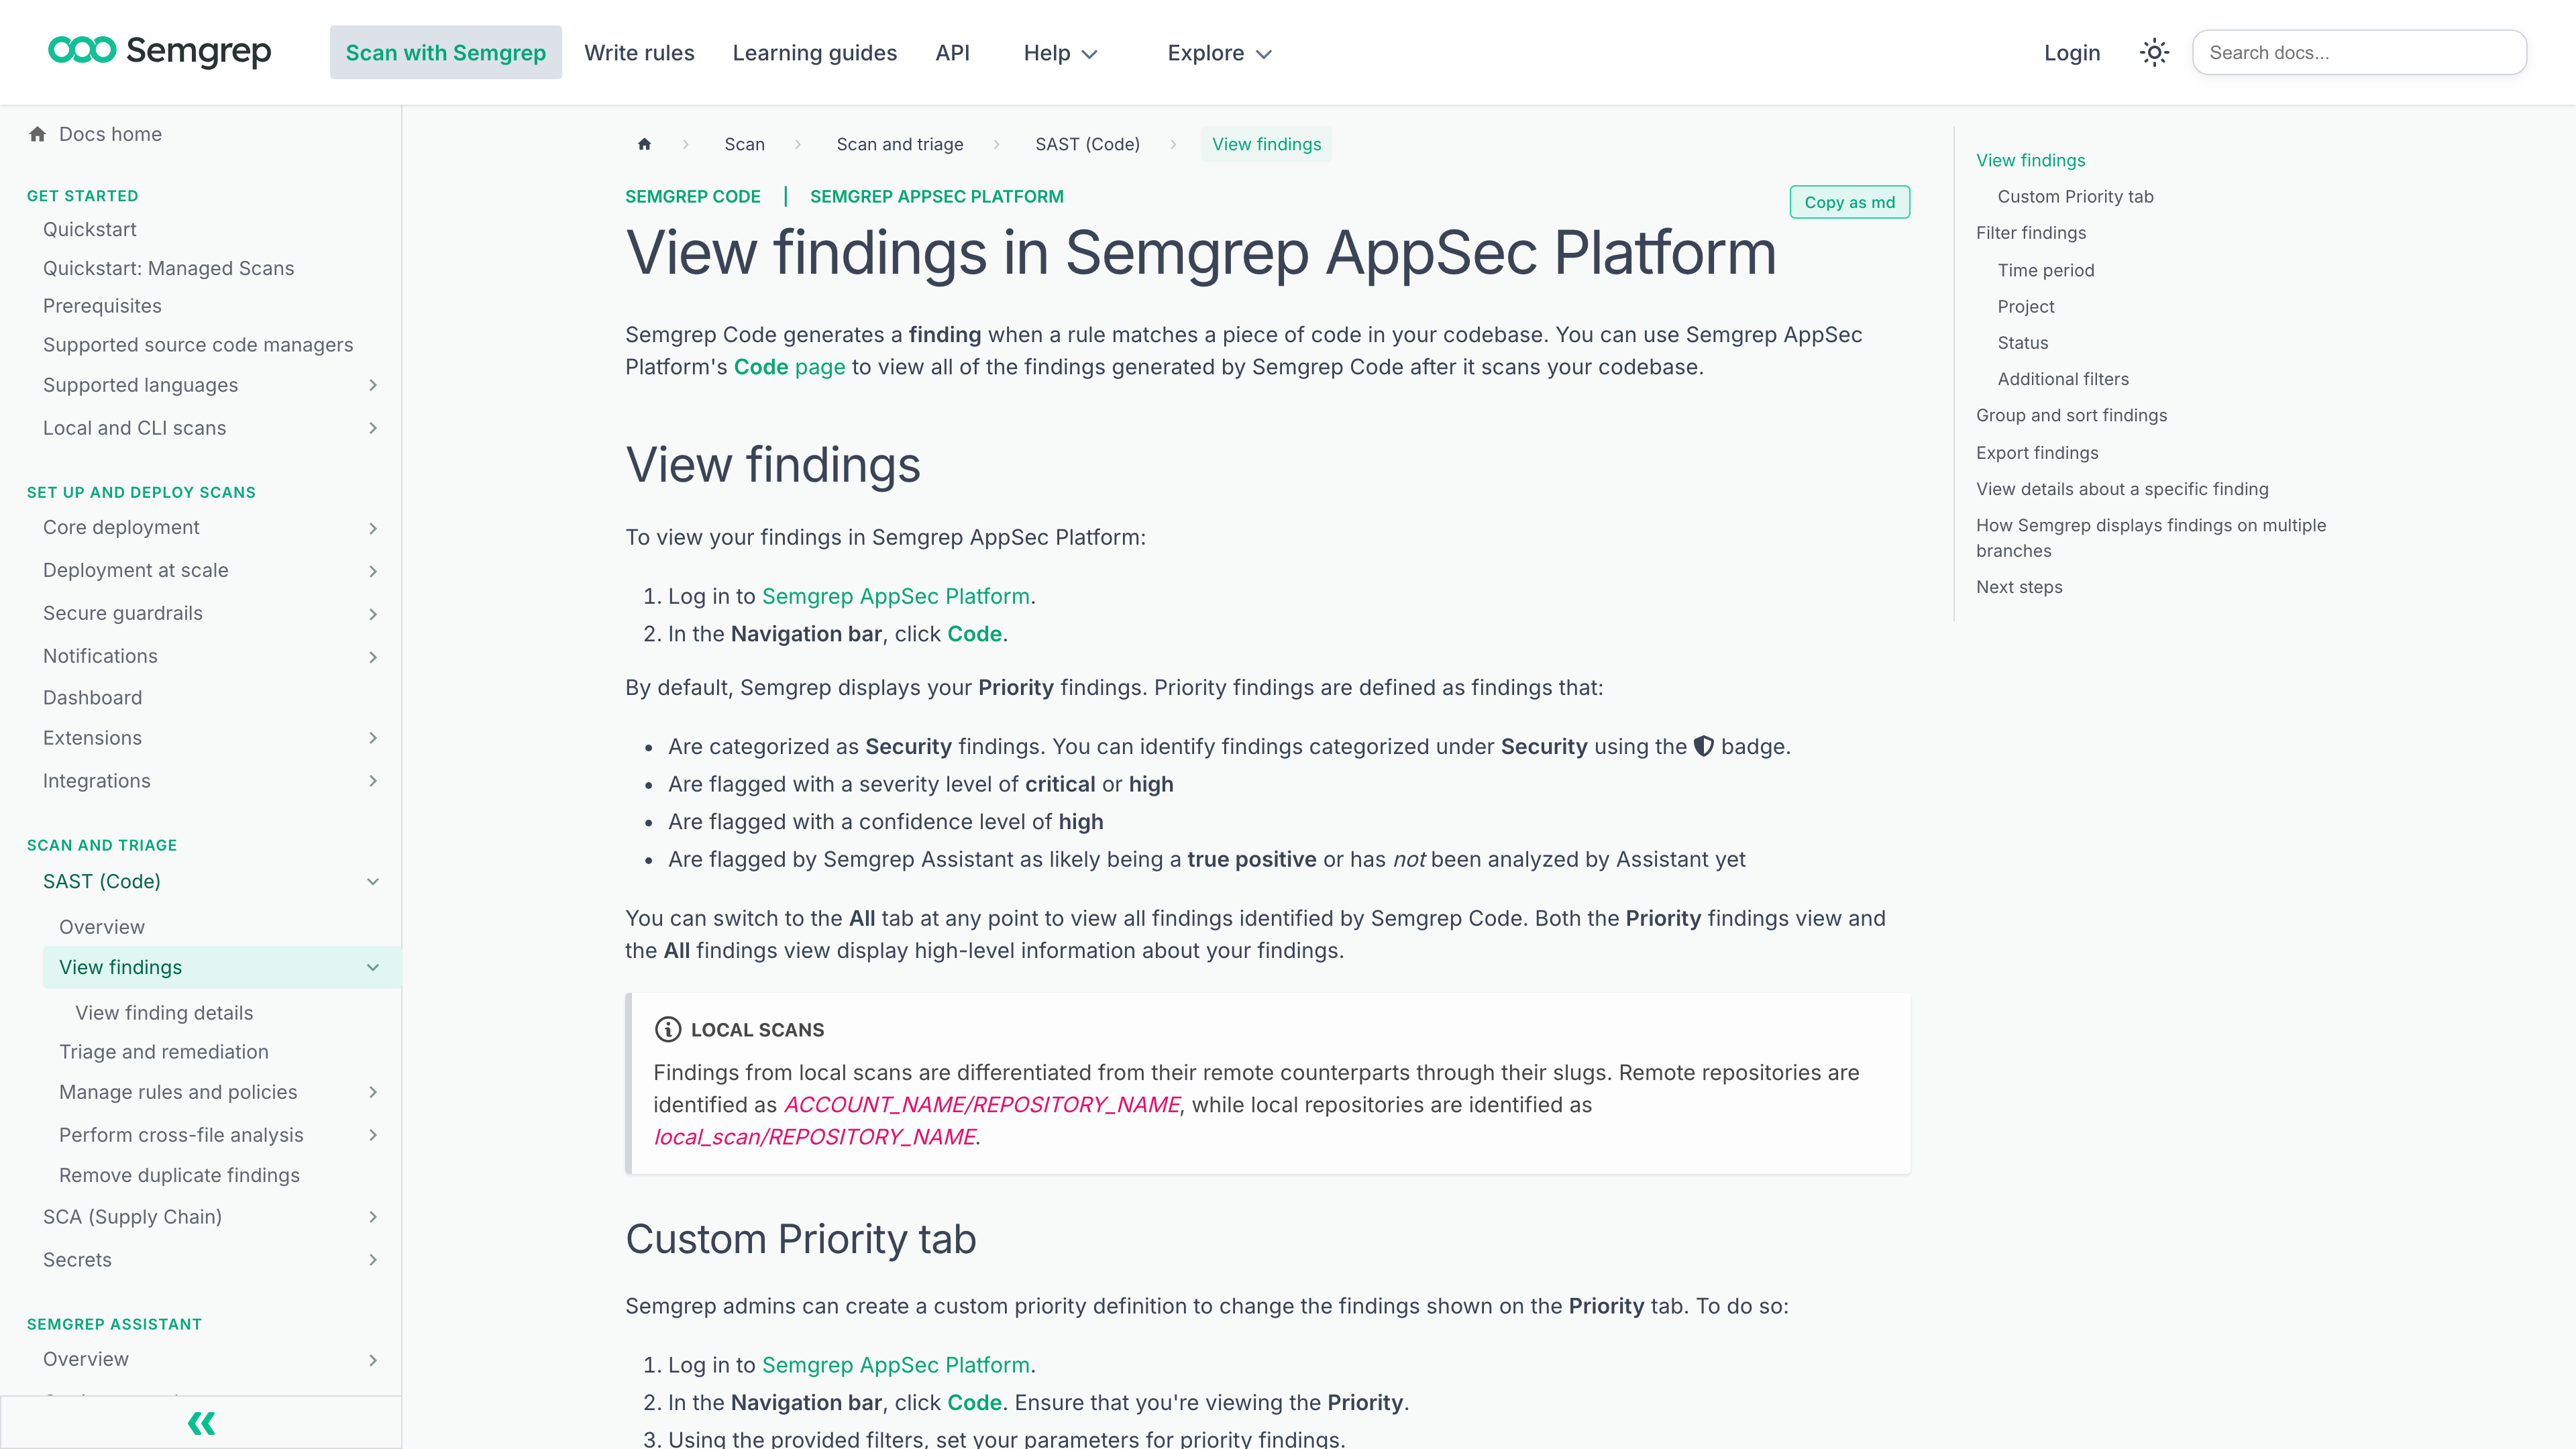Click the breadcrumb home icon
This screenshot has height=1449, width=2576.
(645, 144)
